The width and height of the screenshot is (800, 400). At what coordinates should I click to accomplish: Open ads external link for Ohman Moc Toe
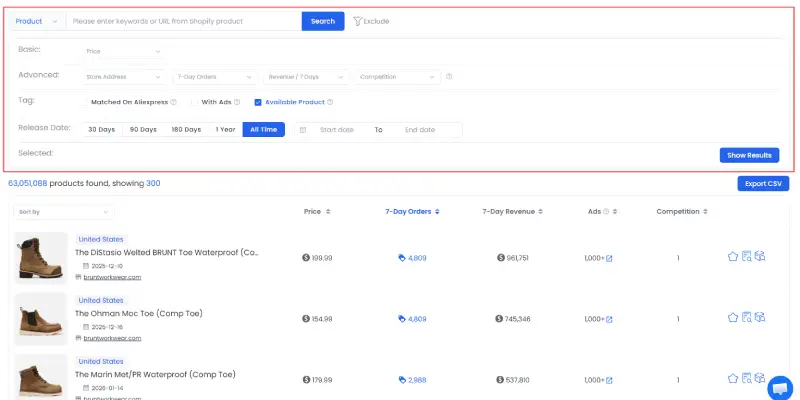coord(609,319)
